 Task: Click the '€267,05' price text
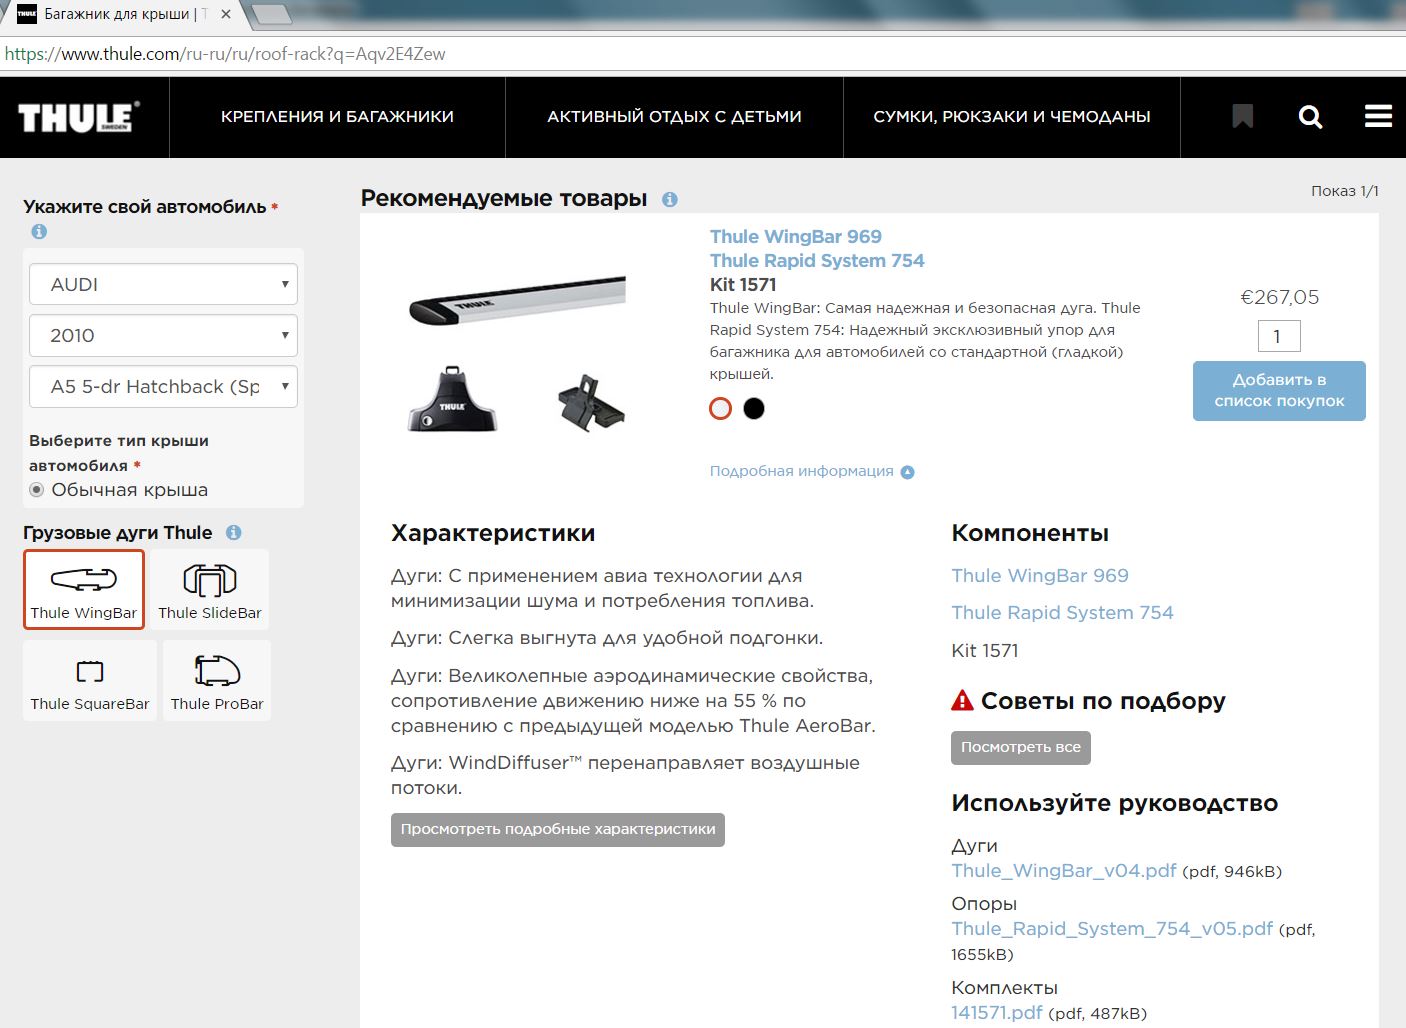click(x=1280, y=297)
